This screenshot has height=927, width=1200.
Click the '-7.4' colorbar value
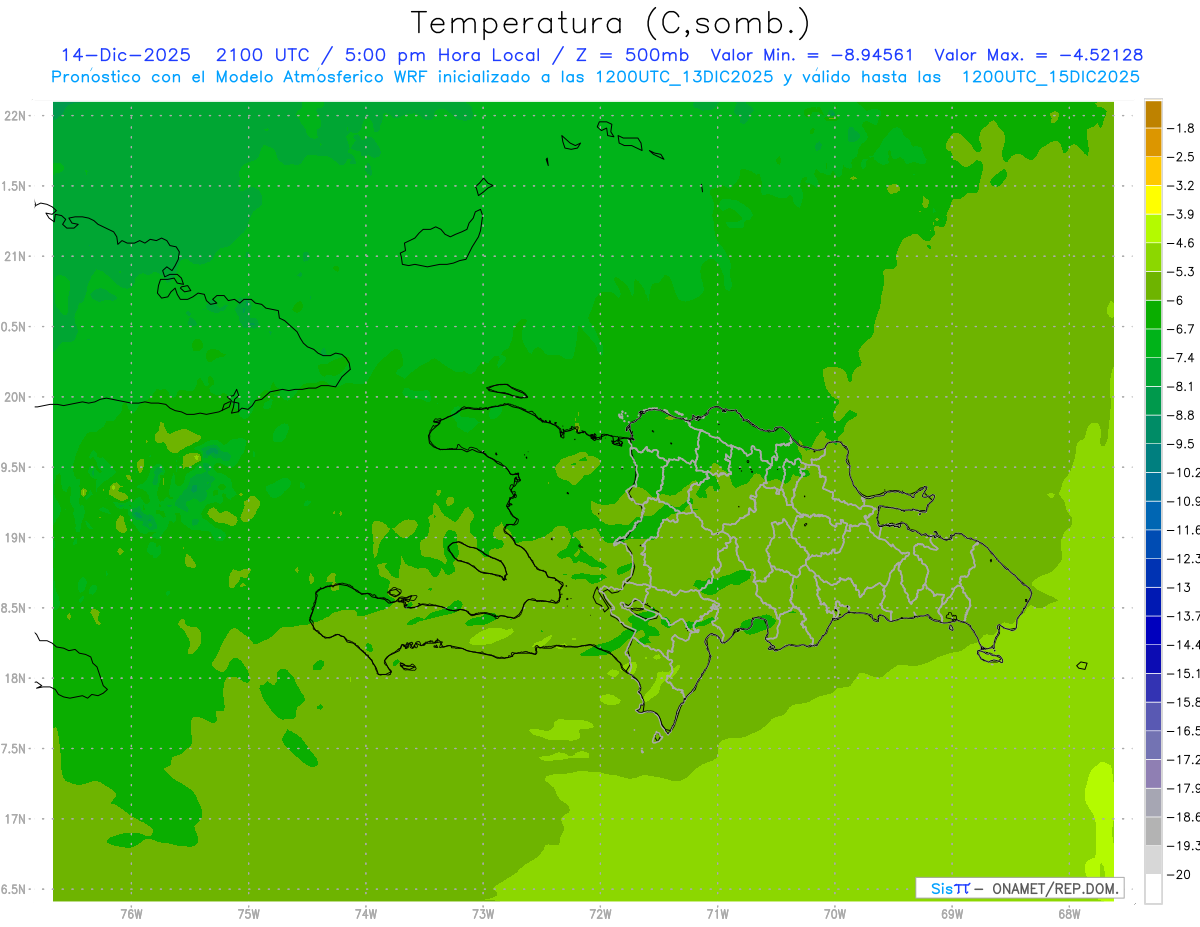(x=1181, y=358)
